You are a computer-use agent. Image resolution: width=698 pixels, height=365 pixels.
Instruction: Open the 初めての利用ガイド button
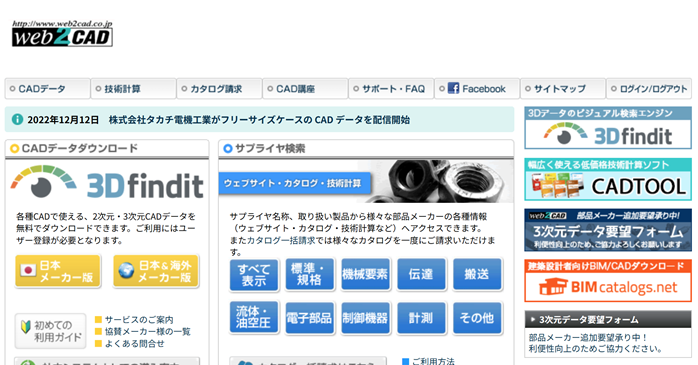tap(50, 331)
